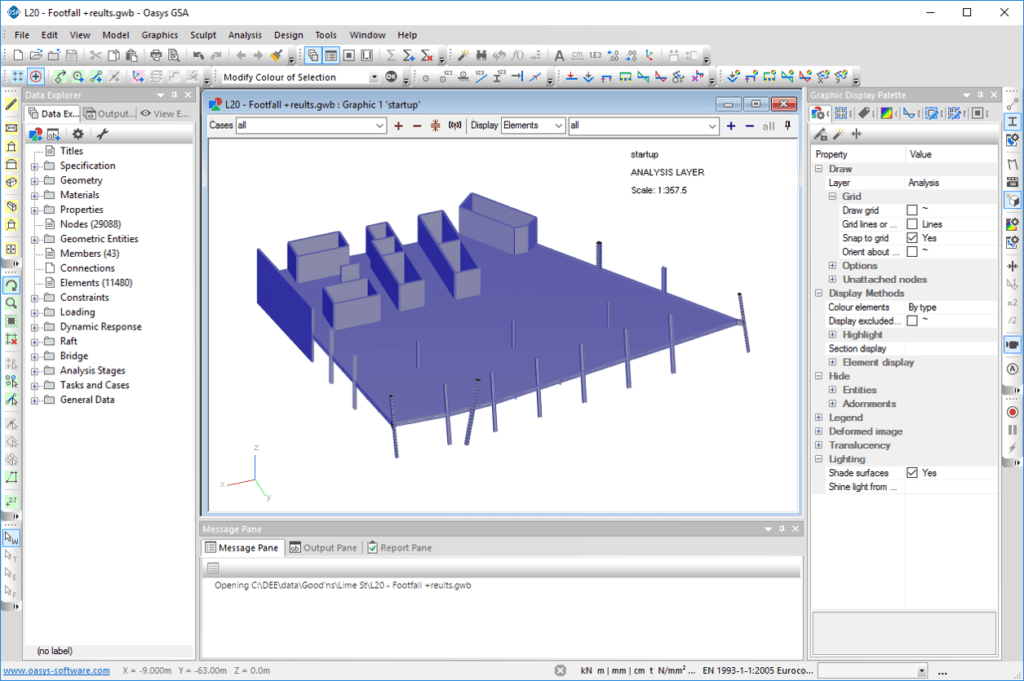
Task: Click the rotate tool in the left sidebar
Action: pyautogui.click(x=11, y=285)
